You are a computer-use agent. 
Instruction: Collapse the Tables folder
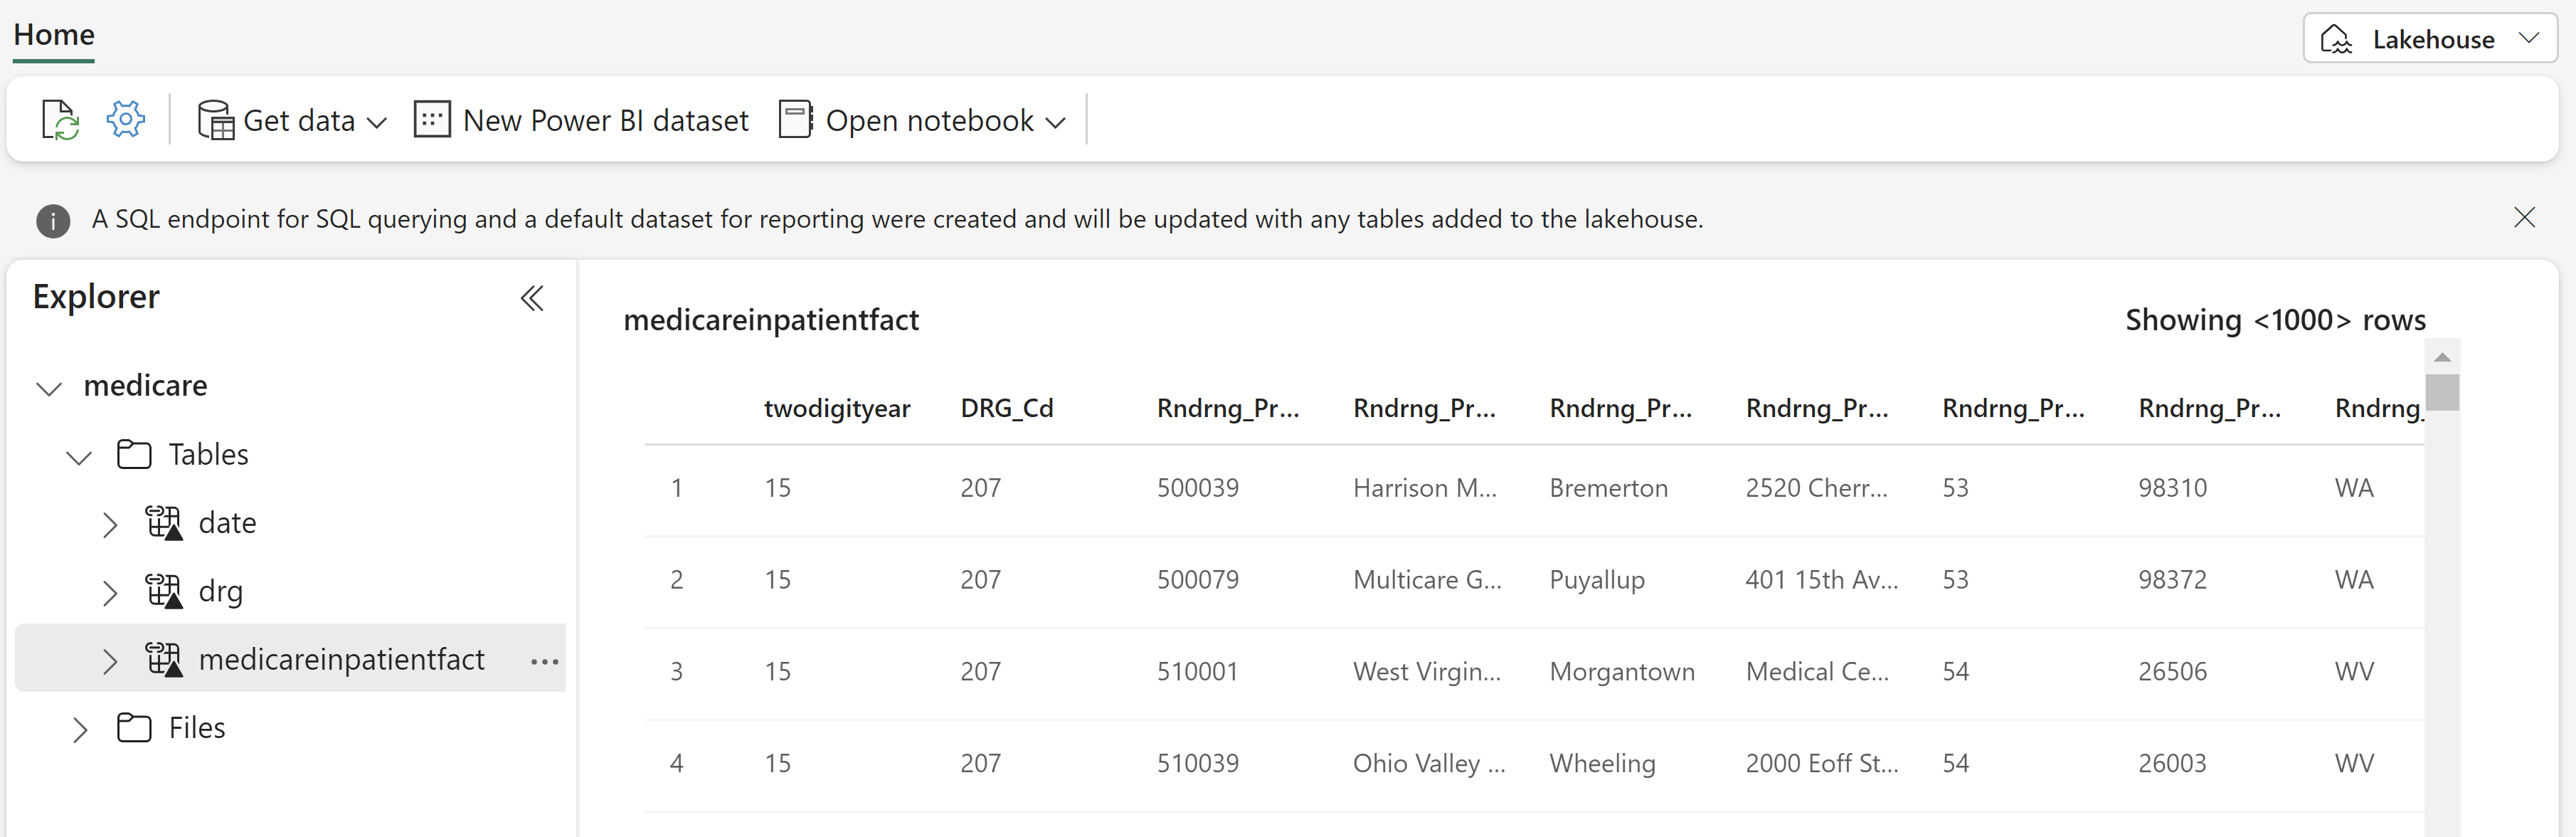click(79, 457)
